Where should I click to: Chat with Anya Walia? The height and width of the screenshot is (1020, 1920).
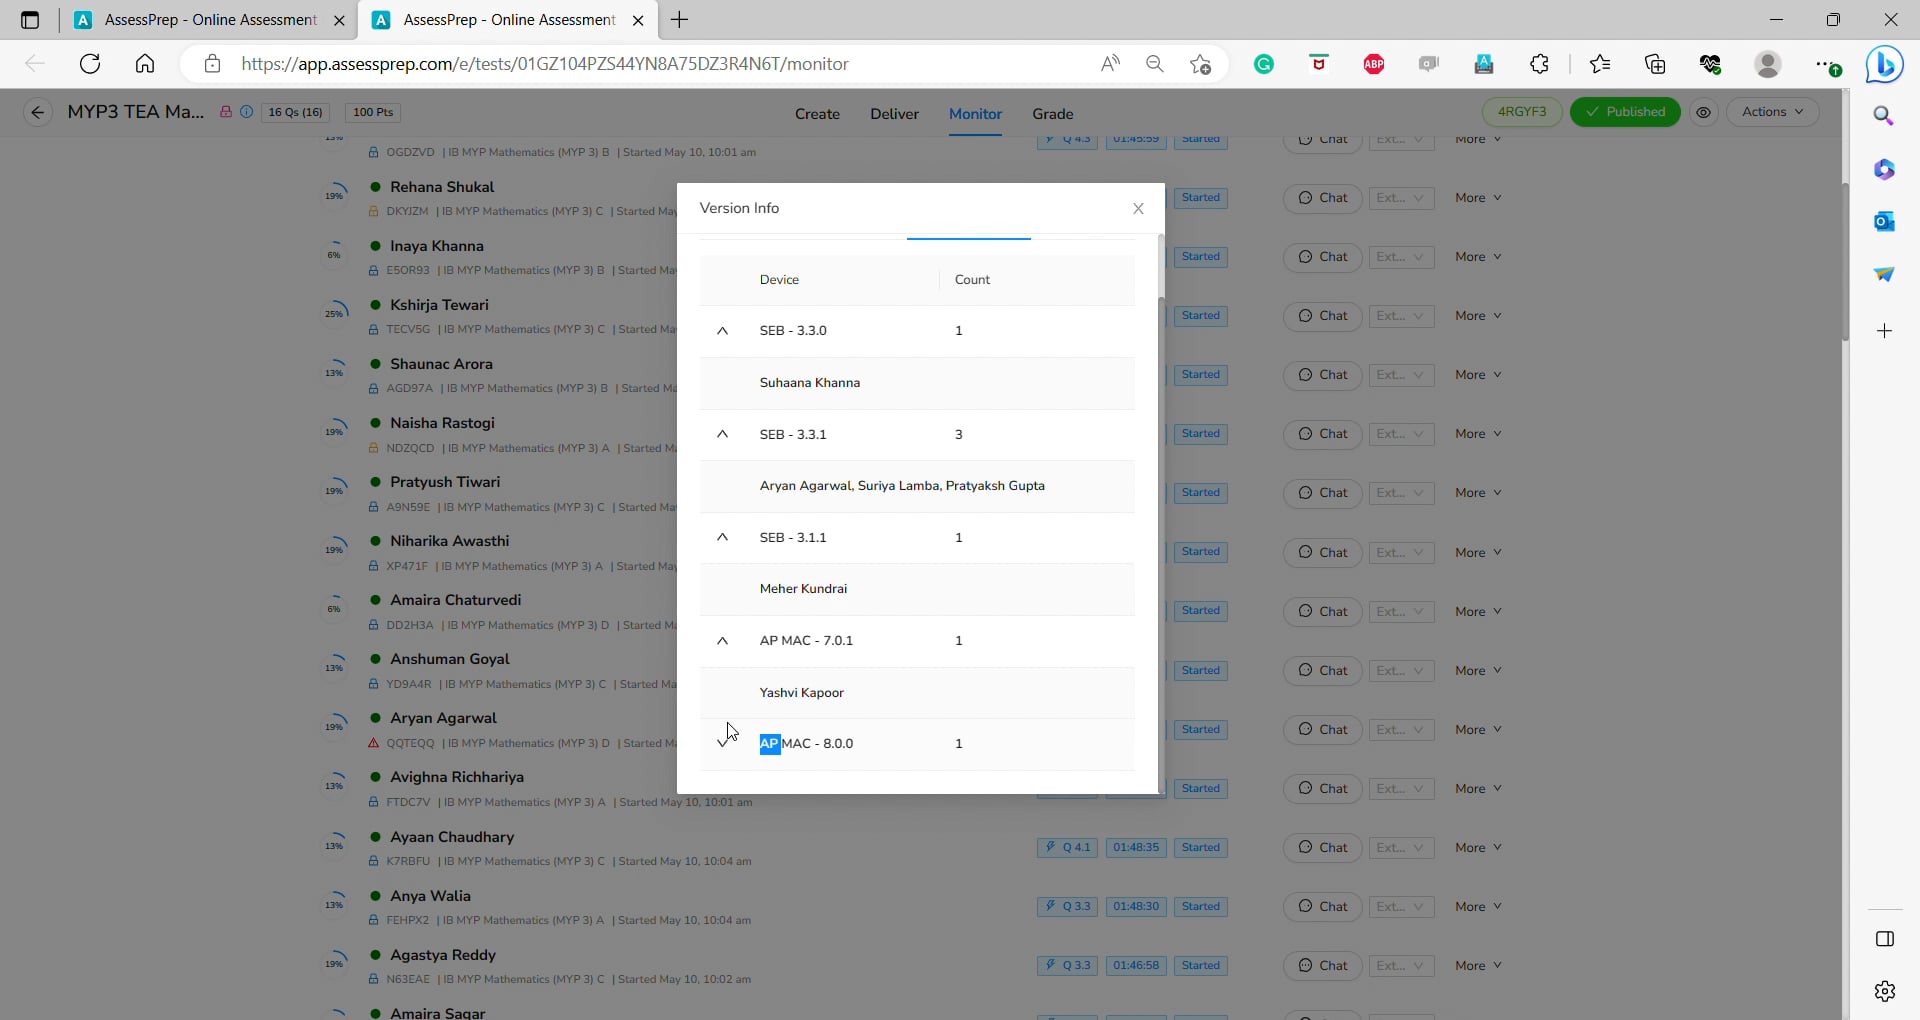pos(1322,907)
